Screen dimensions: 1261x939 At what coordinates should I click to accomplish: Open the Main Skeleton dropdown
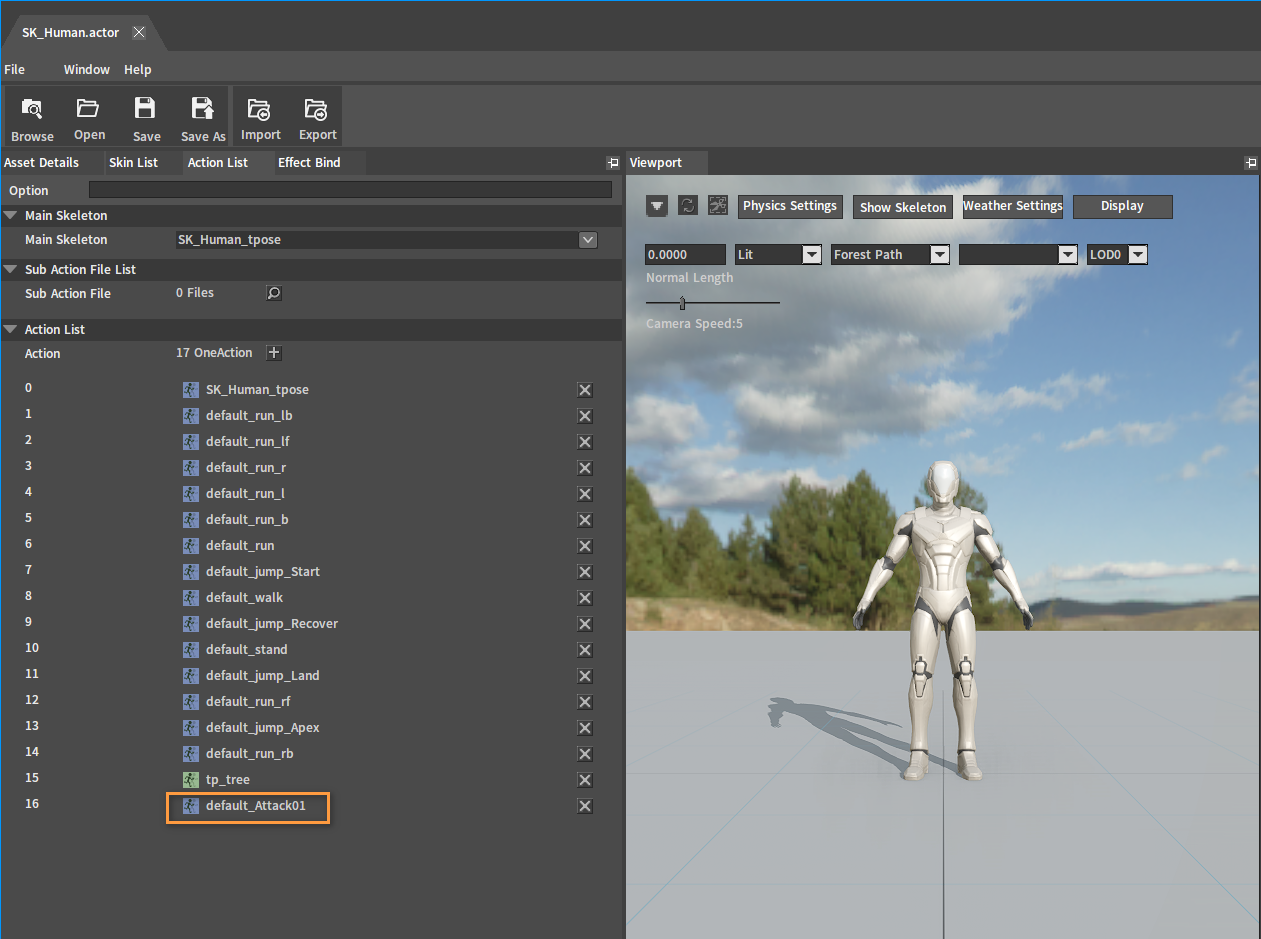point(588,240)
